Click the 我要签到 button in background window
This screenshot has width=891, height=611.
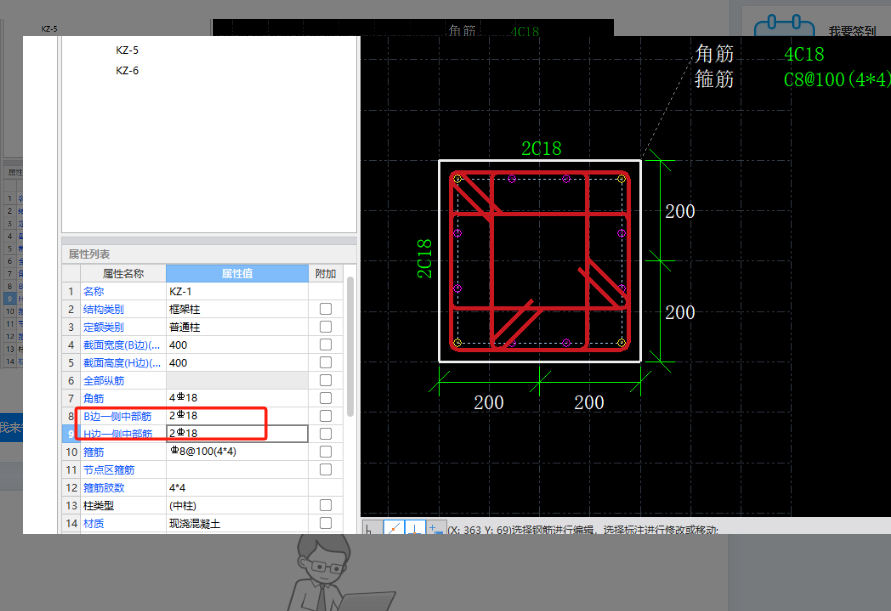[x=852, y=31]
